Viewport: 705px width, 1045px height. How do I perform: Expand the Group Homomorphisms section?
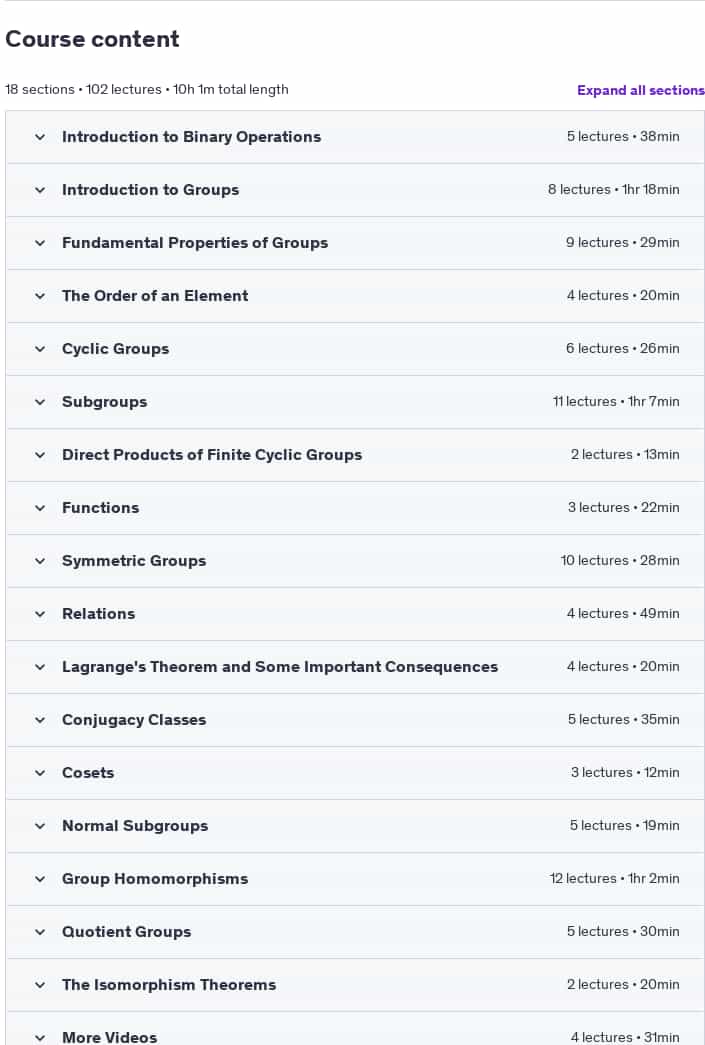[354, 879]
